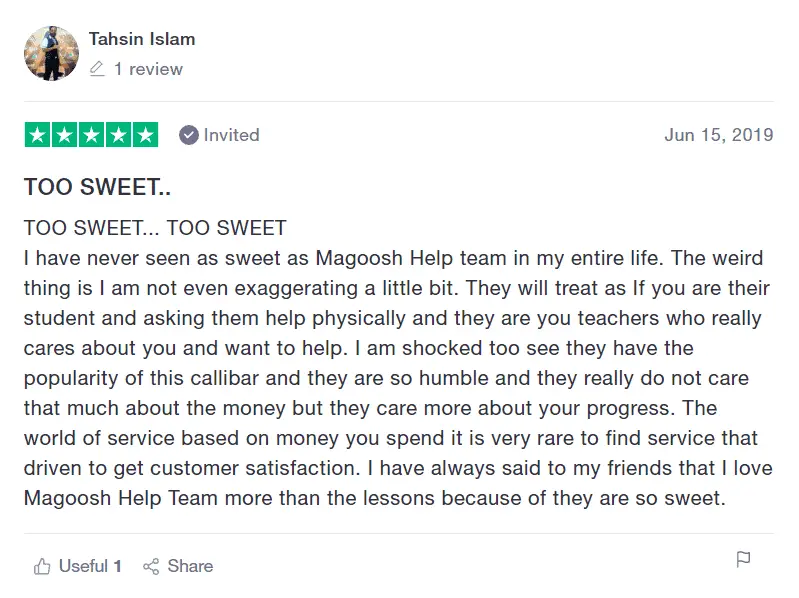Click the share network icon

[151, 566]
